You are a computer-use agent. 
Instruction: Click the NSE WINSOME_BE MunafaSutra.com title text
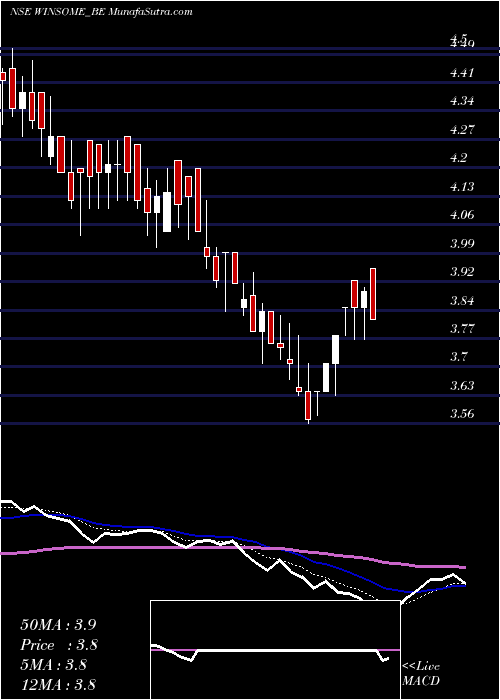click(x=101, y=12)
